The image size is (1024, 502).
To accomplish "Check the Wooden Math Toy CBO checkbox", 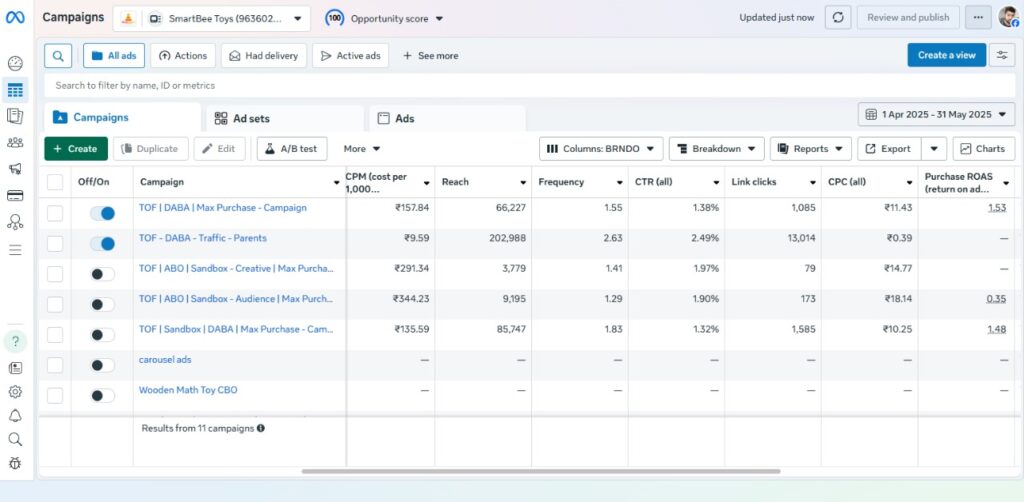I will (x=55, y=395).
